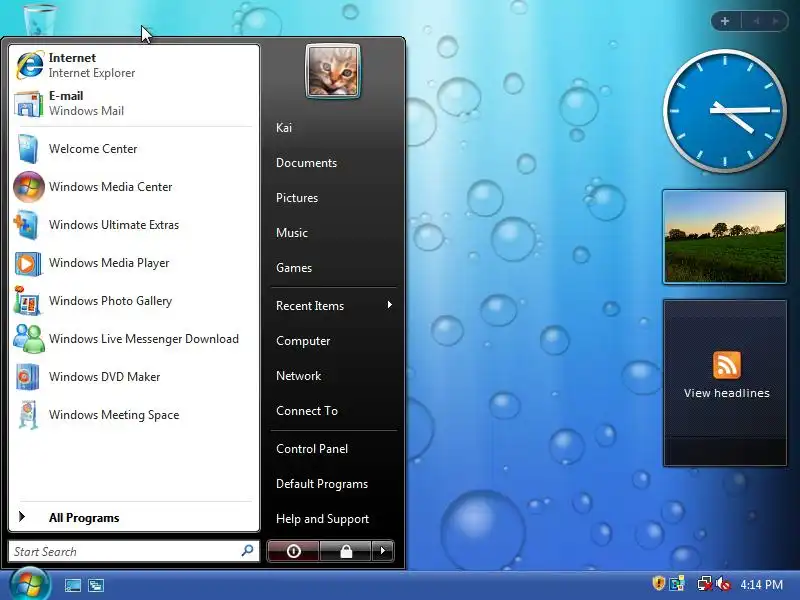Click Windows Ultimate Extras icon
This screenshot has height=600, width=800.
[x=27, y=225]
